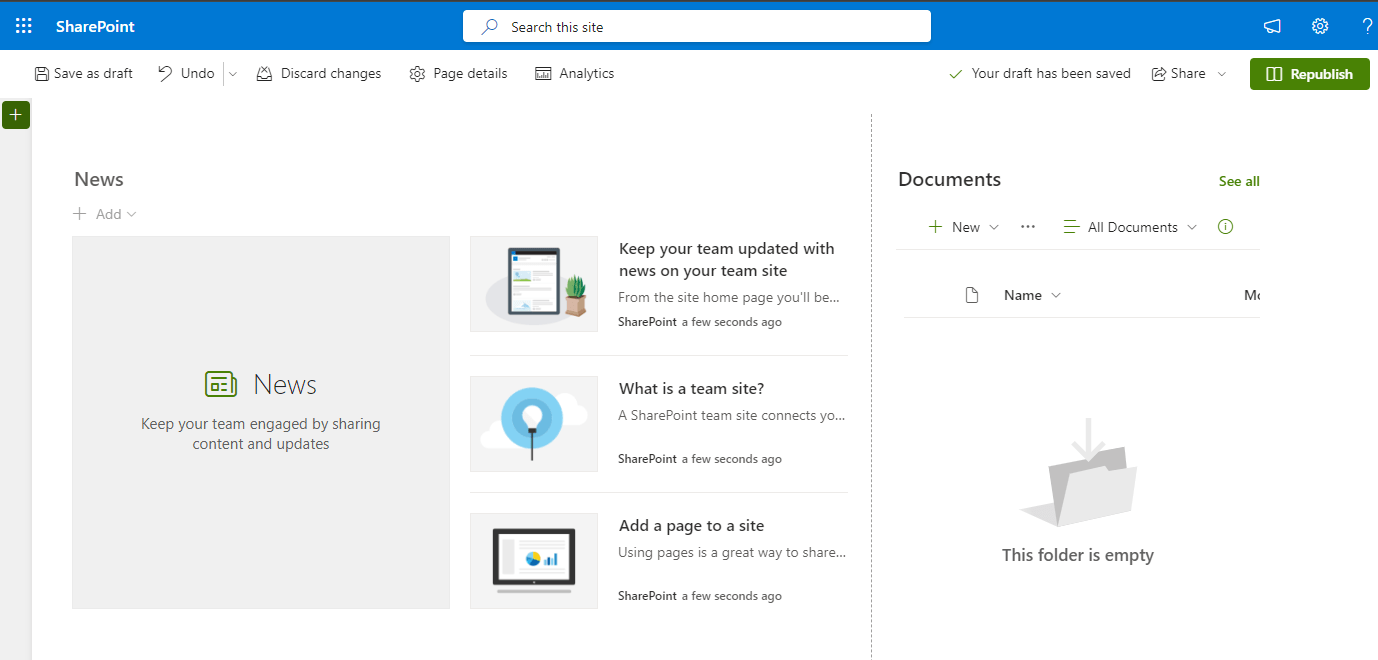
Task: Open Page details
Action: 458,74
